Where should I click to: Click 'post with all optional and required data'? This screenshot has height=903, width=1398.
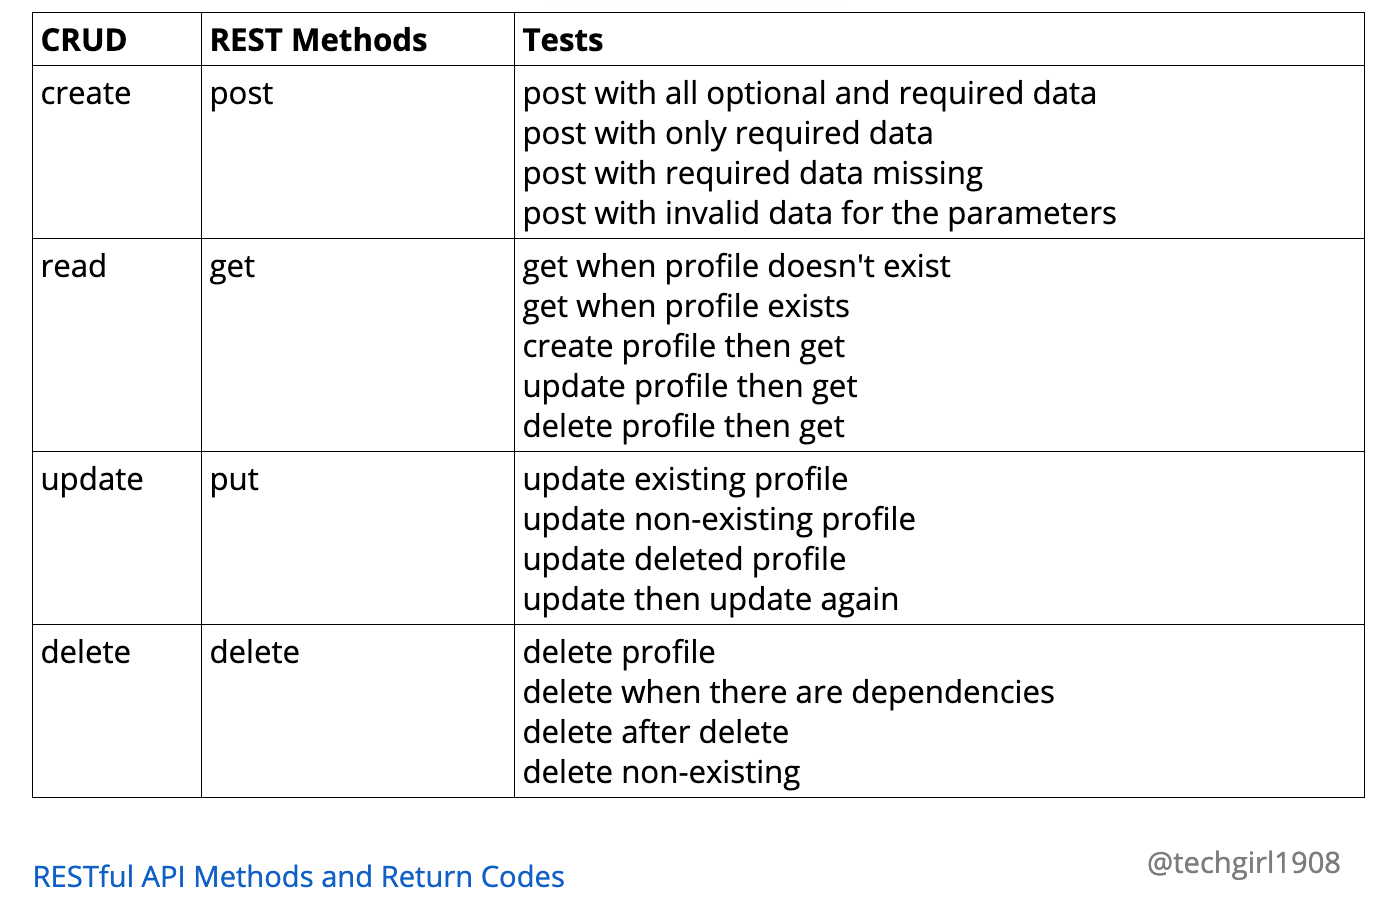[x=809, y=93]
